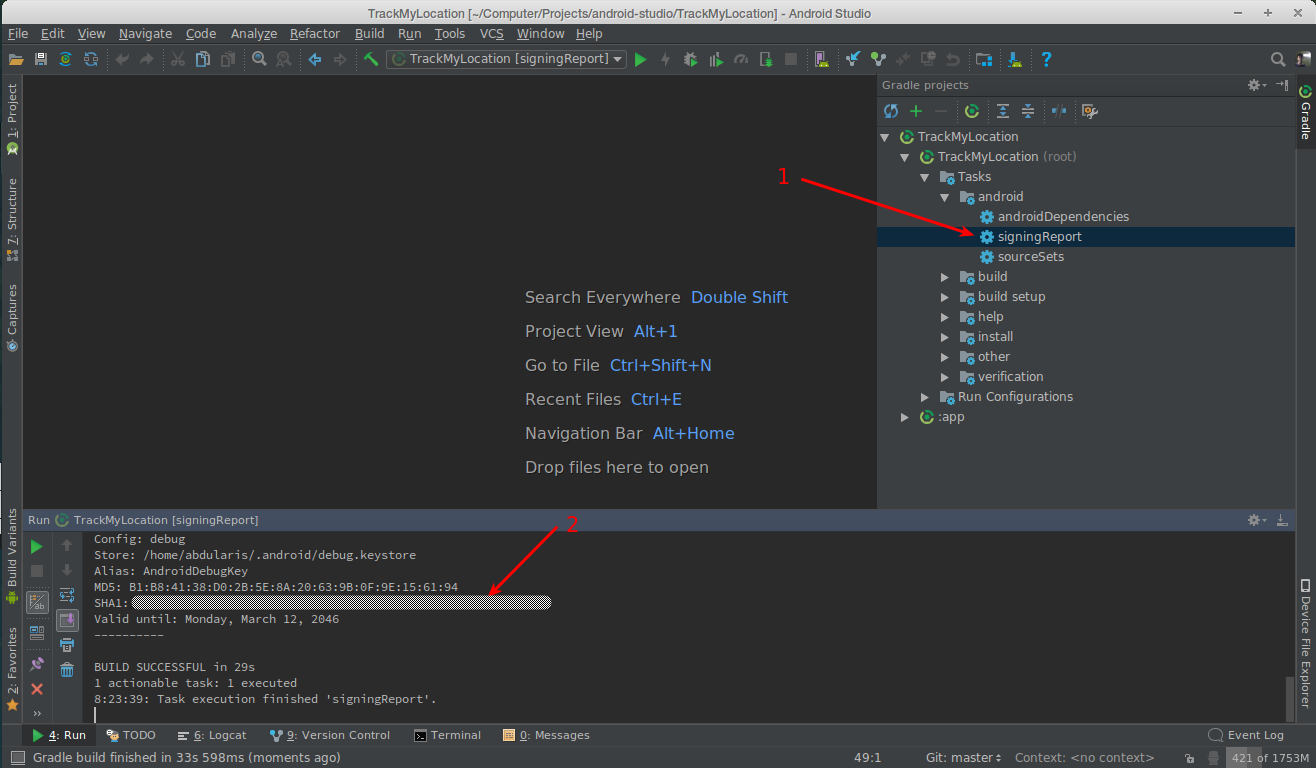
Task: Open the Analyze menu
Action: click(254, 33)
